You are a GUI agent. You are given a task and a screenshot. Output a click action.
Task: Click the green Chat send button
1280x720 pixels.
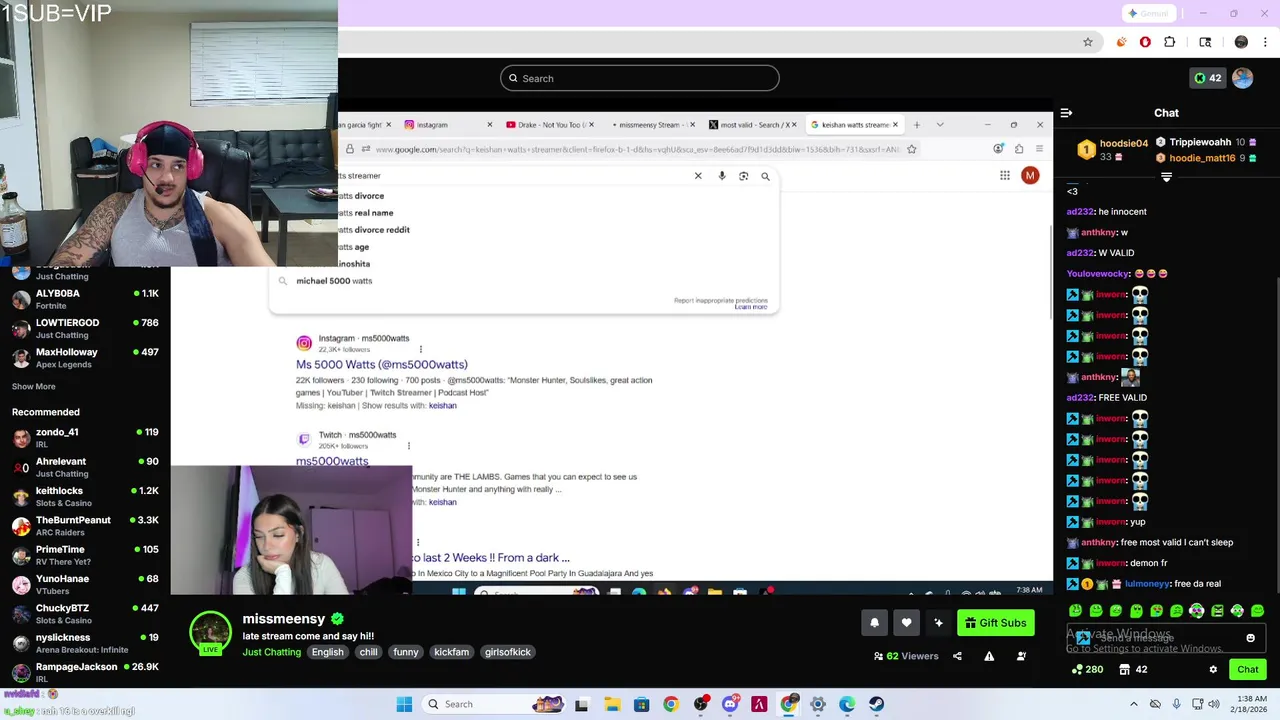coord(1248,670)
